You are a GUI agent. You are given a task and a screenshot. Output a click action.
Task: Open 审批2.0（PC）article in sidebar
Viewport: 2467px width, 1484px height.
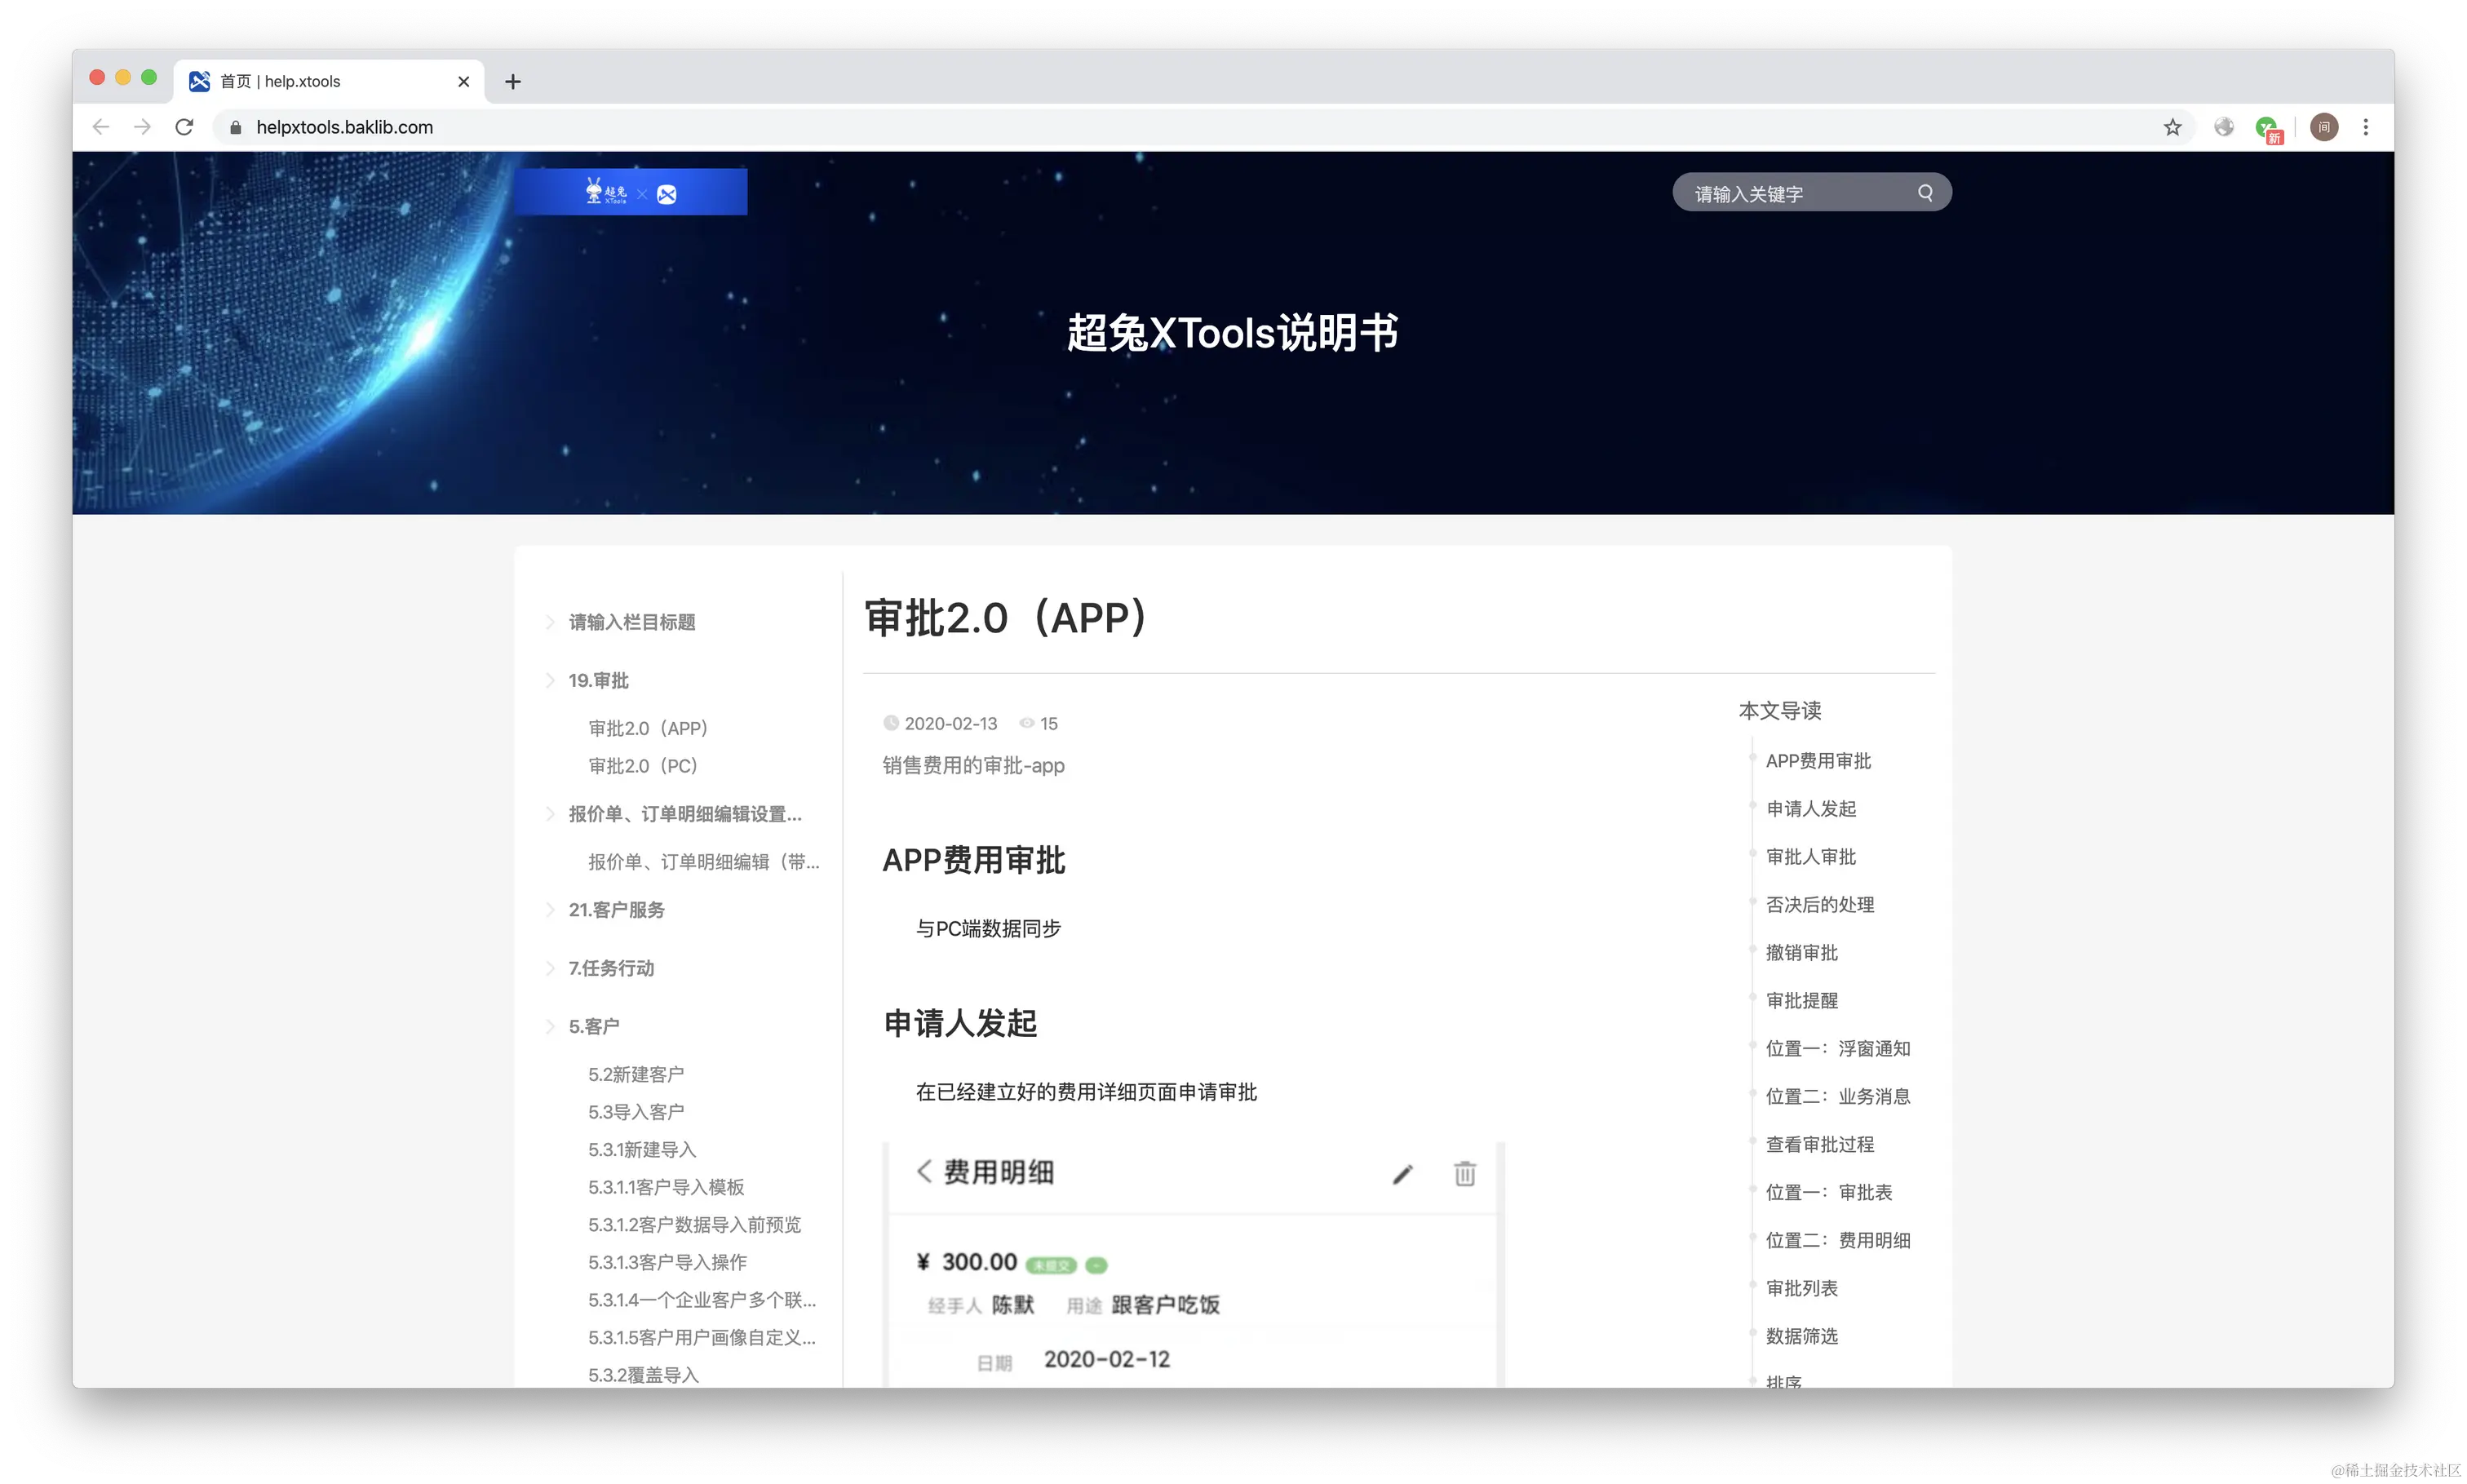tap(643, 766)
